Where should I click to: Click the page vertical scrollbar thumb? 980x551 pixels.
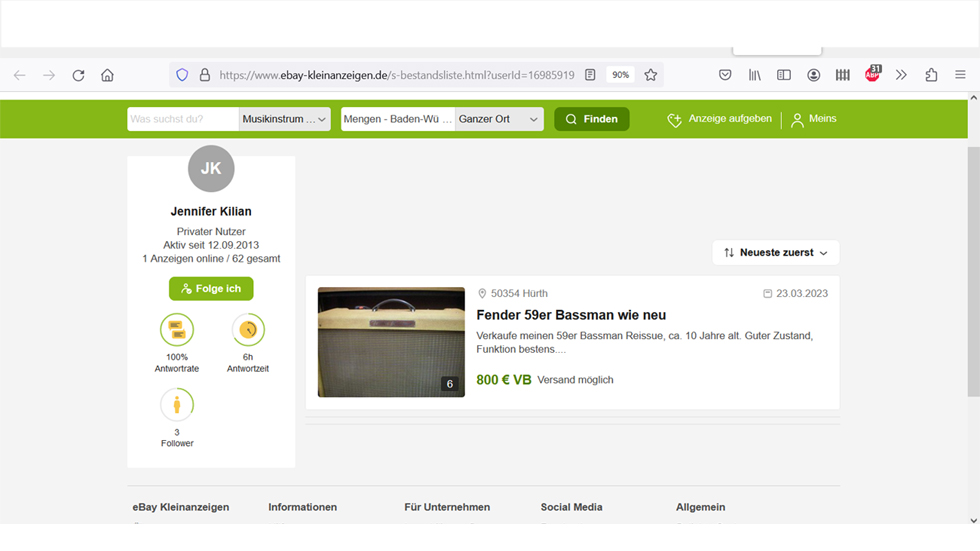(x=974, y=272)
